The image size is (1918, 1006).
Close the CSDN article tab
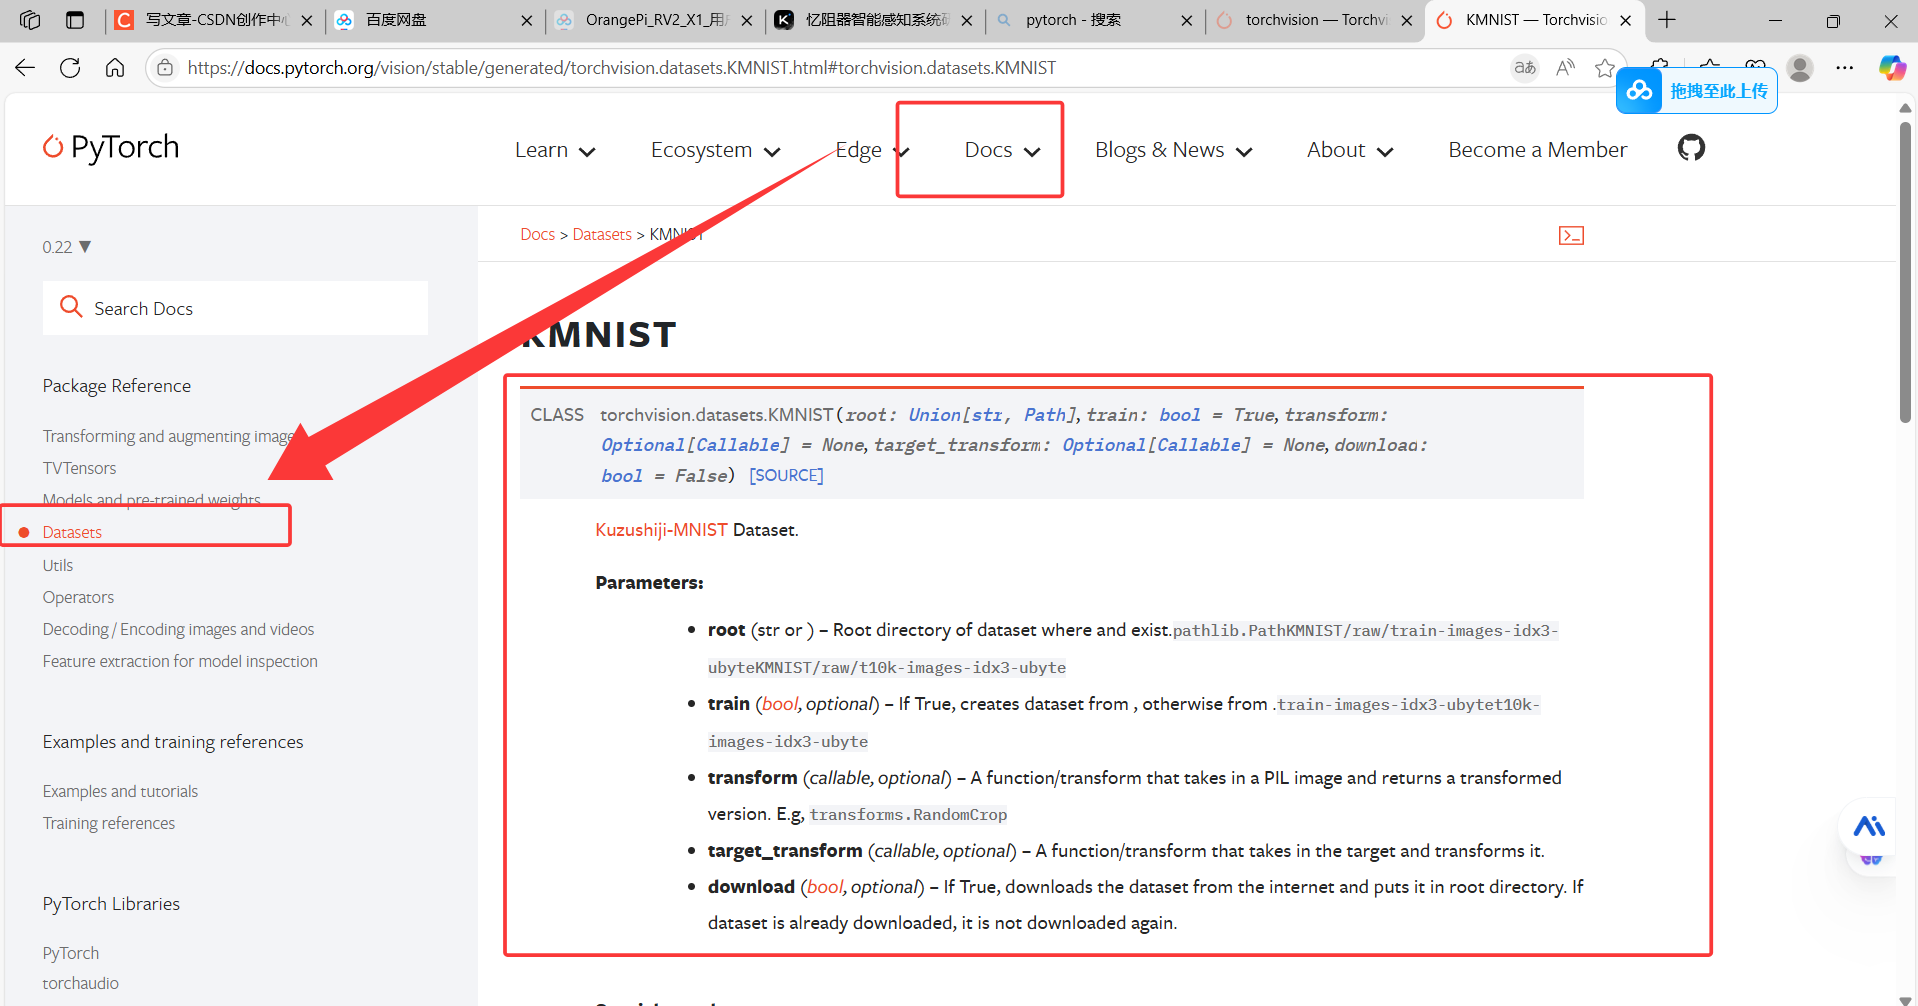[307, 20]
